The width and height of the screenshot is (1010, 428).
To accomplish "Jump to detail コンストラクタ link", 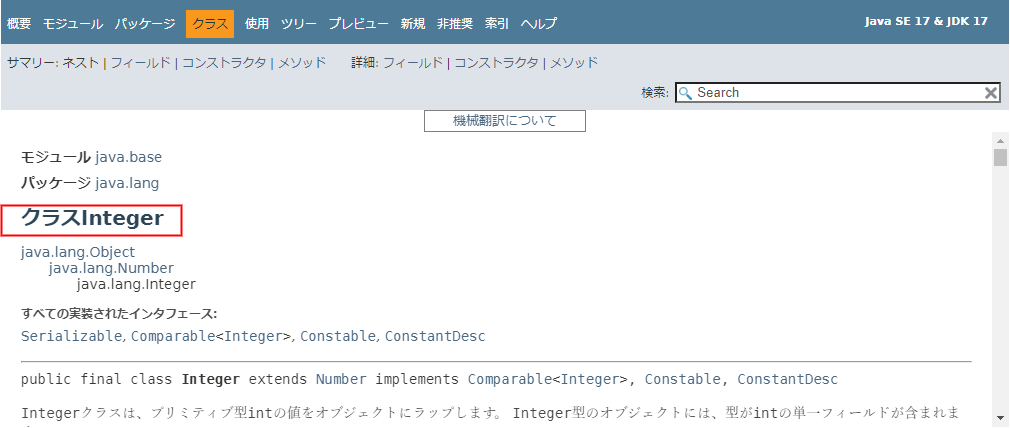I will point(497,63).
